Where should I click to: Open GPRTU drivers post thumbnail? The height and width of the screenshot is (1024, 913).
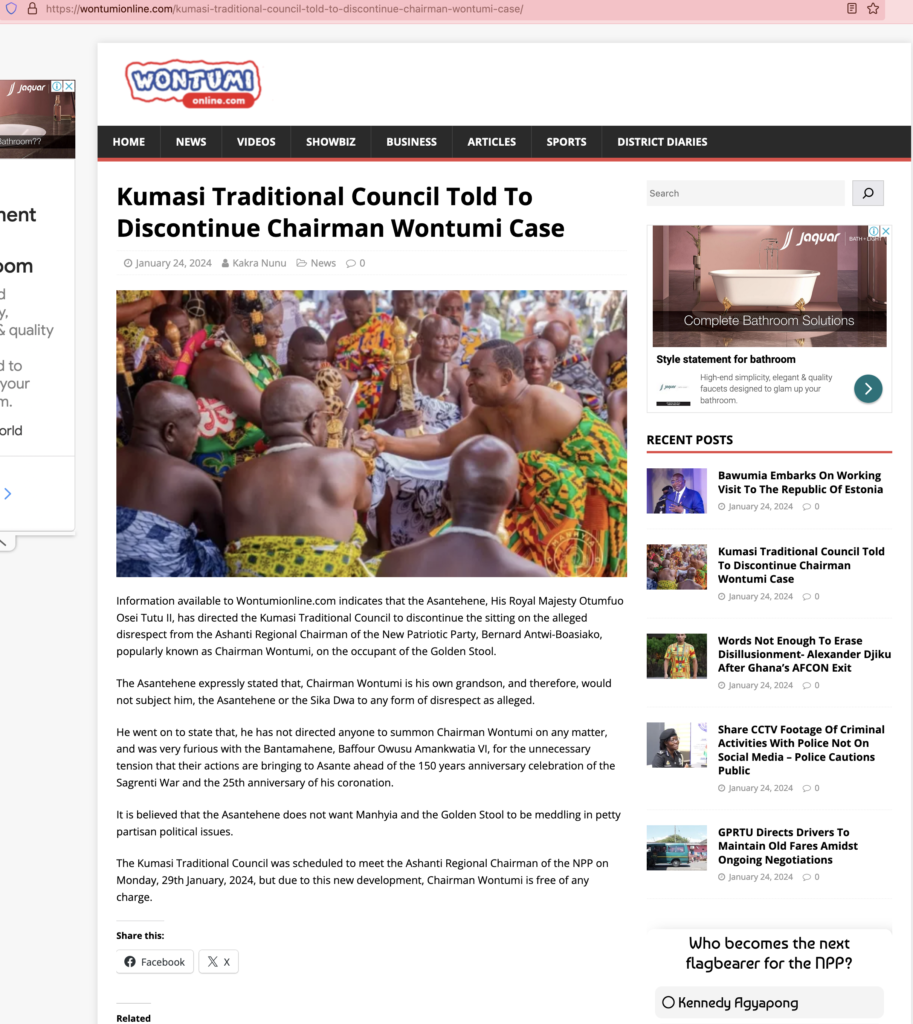click(x=677, y=848)
